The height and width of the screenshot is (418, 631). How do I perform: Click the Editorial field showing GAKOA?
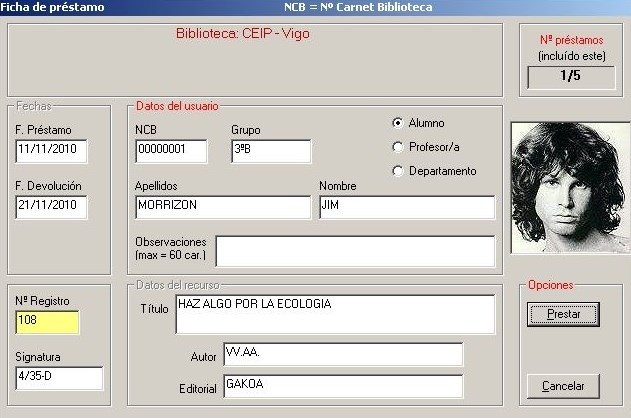pos(343,386)
